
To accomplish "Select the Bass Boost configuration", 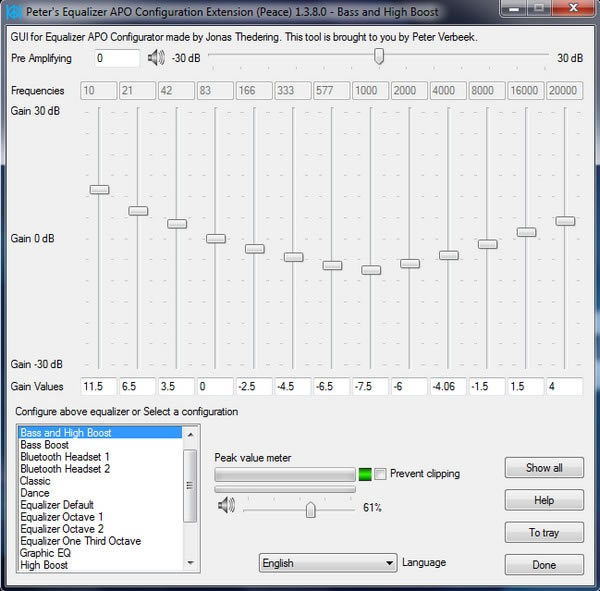I will click(44, 445).
